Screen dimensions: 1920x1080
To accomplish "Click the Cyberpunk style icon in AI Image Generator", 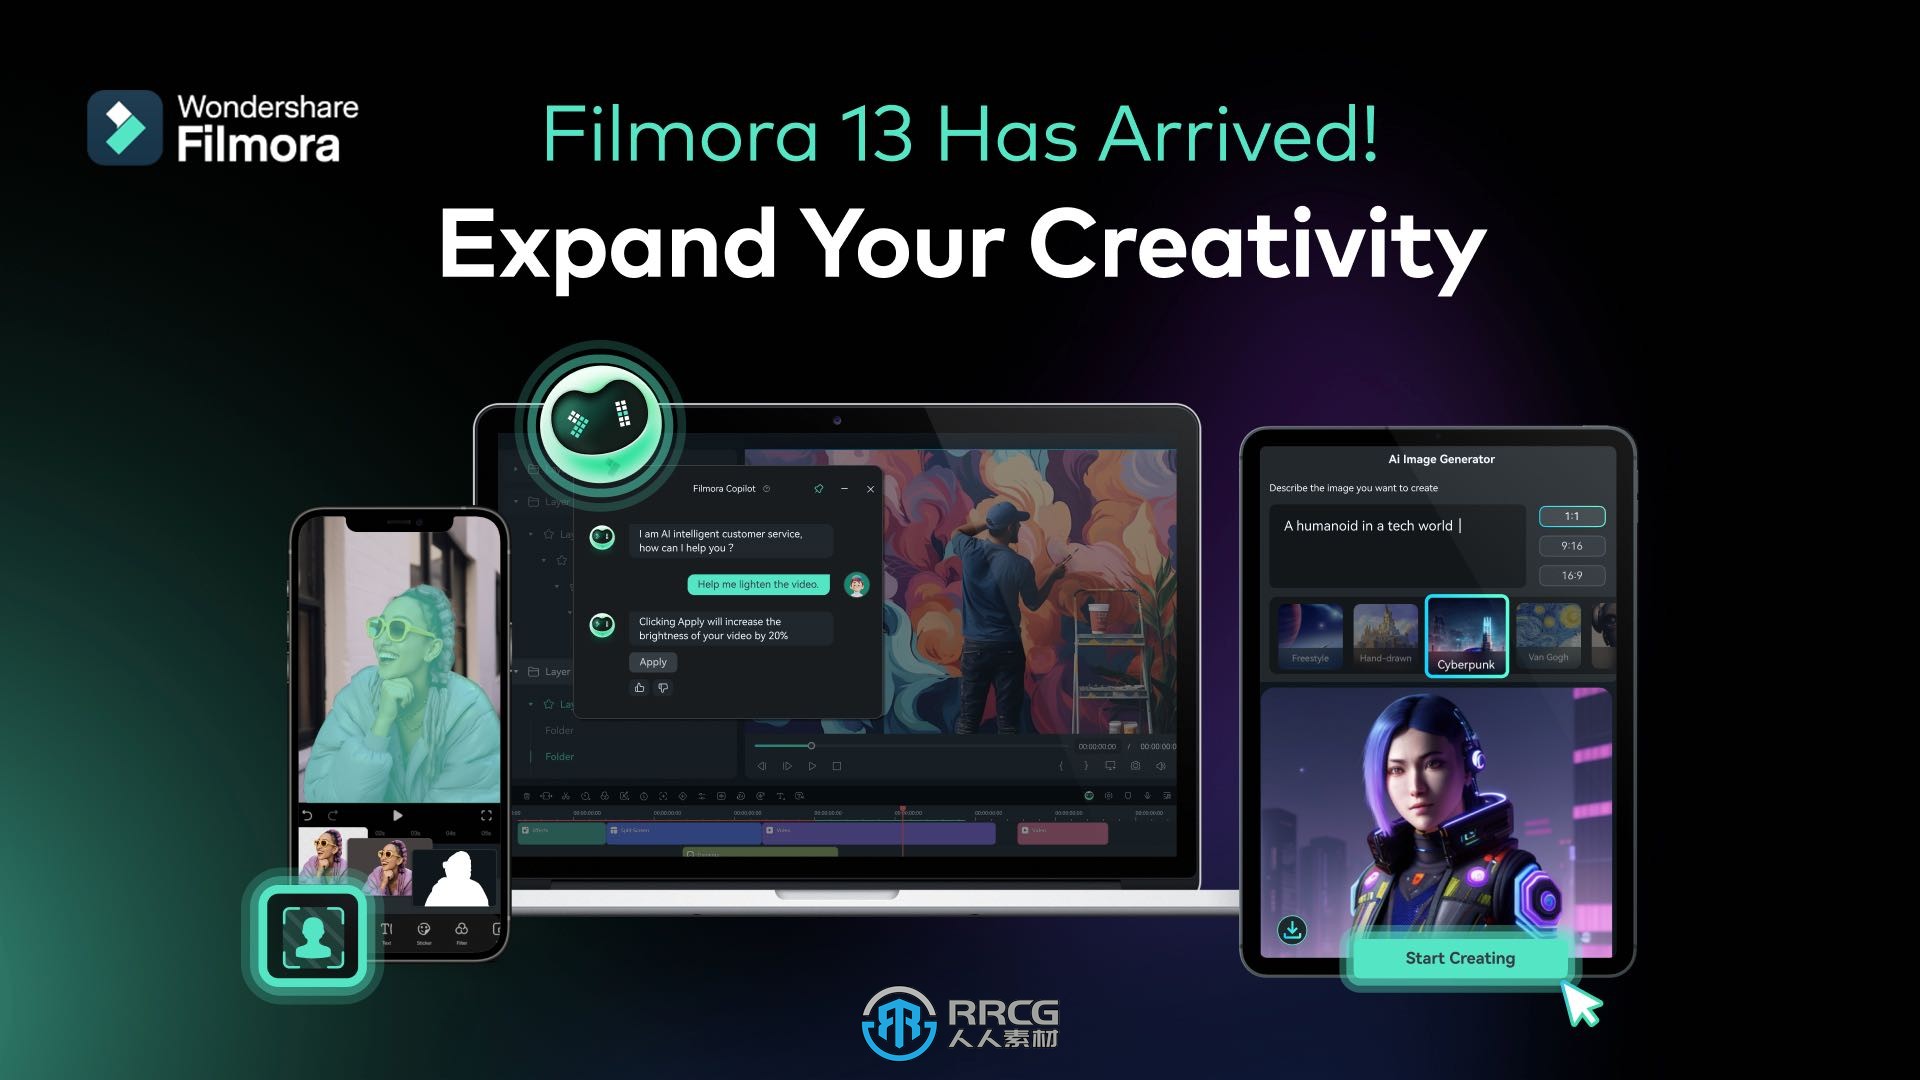I will pyautogui.click(x=1464, y=634).
